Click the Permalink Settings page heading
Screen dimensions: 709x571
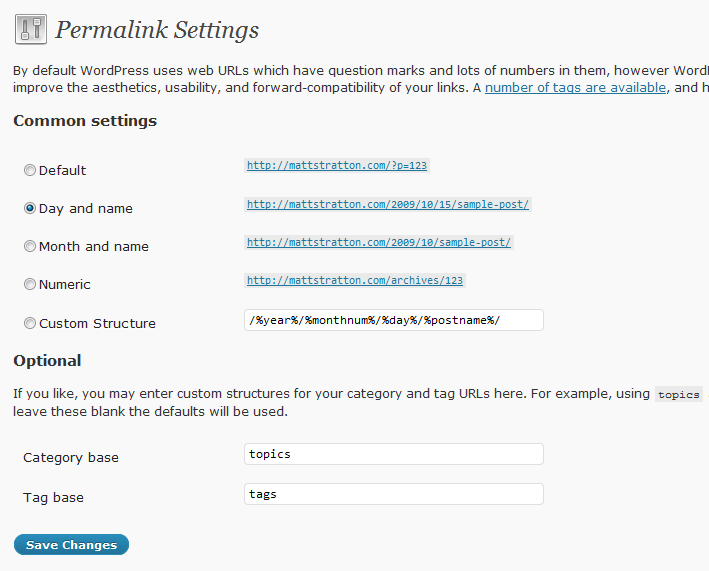(x=157, y=30)
